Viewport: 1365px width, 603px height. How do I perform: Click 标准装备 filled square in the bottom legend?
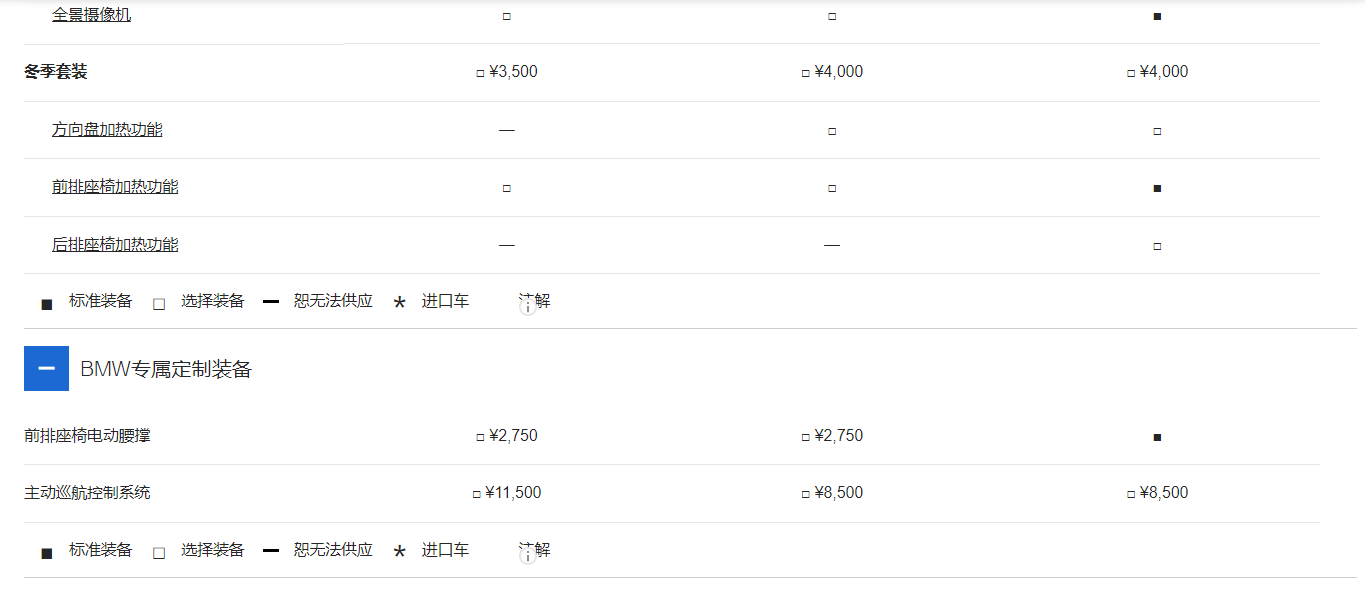click(x=47, y=553)
